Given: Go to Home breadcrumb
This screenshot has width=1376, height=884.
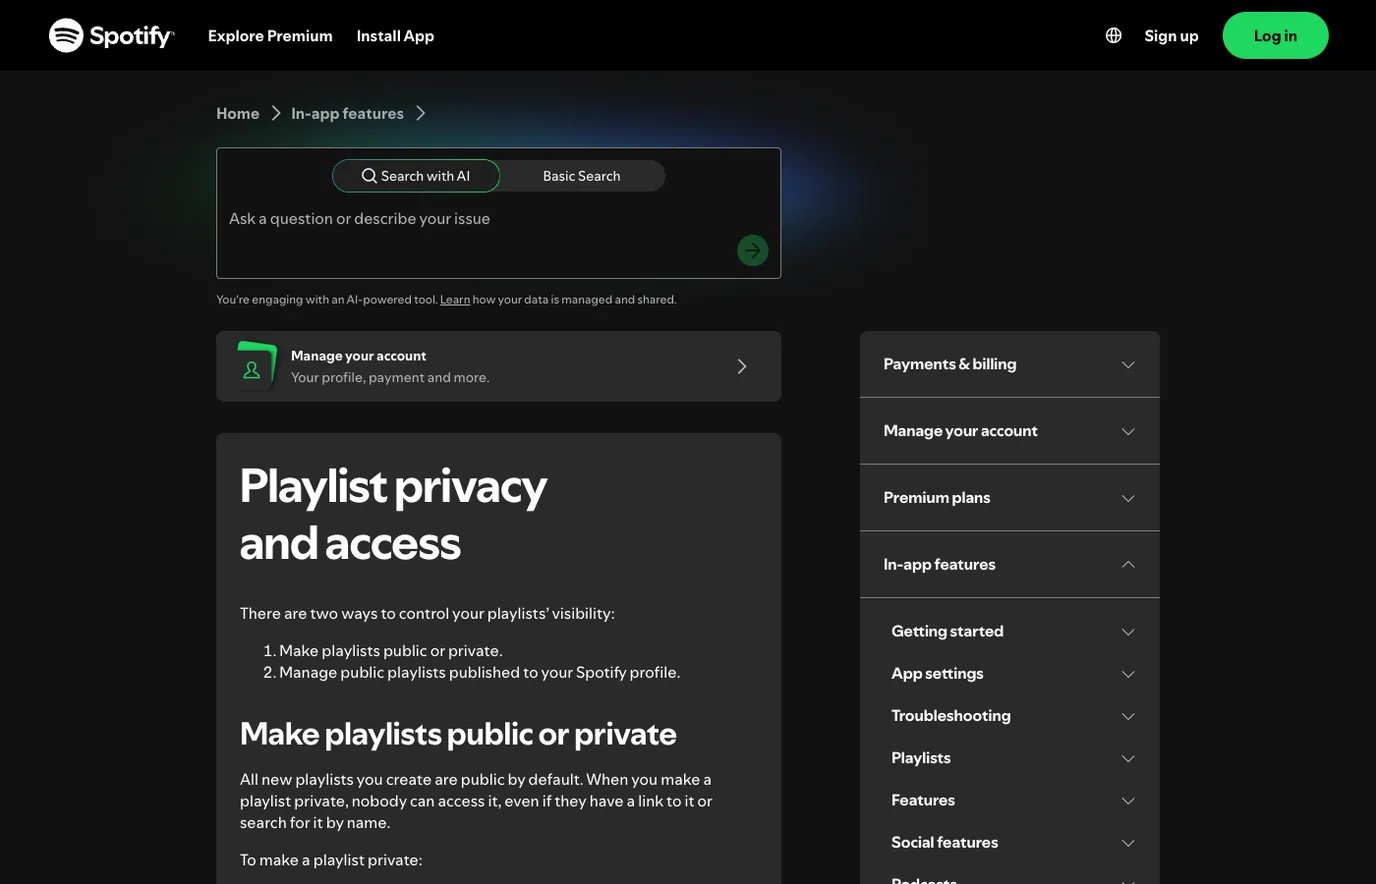Looking at the screenshot, I should pos(238,113).
